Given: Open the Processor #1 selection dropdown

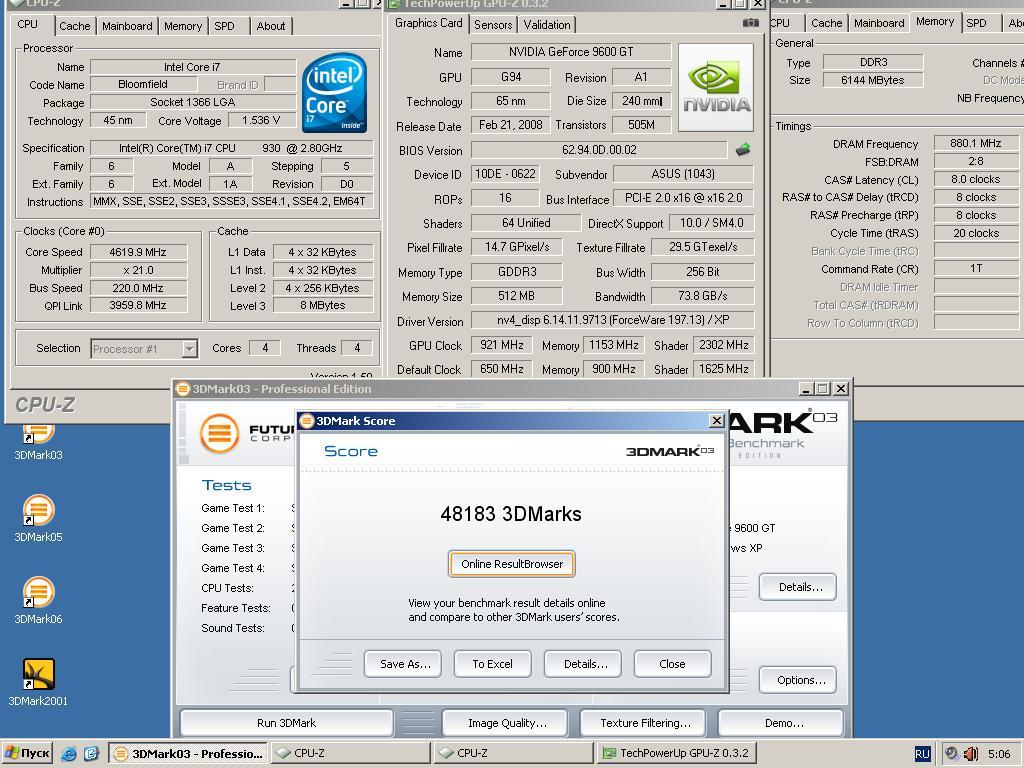Looking at the screenshot, I should pyautogui.click(x=189, y=349).
